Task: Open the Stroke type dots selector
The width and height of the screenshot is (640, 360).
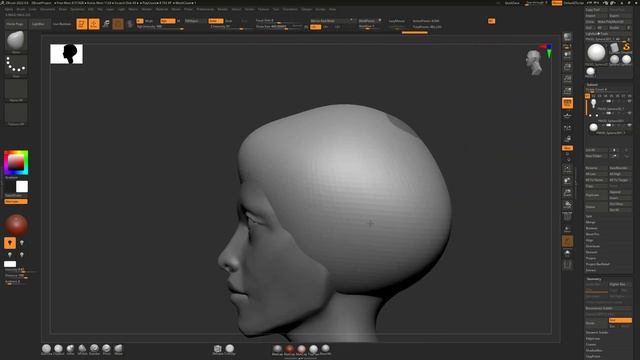Action: [x=16, y=65]
